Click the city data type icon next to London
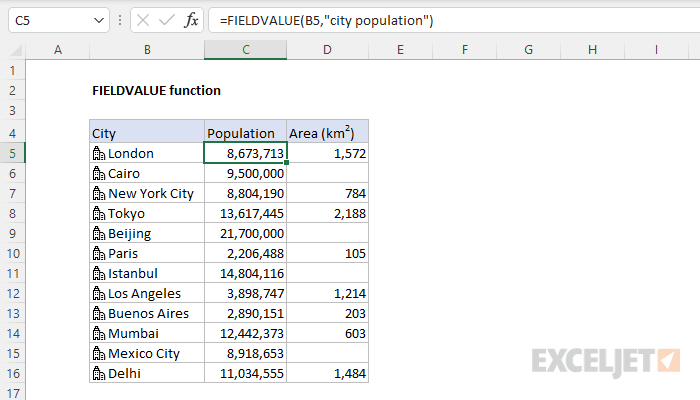The width and height of the screenshot is (700, 400). pyautogui.click(x=99, y=153)
